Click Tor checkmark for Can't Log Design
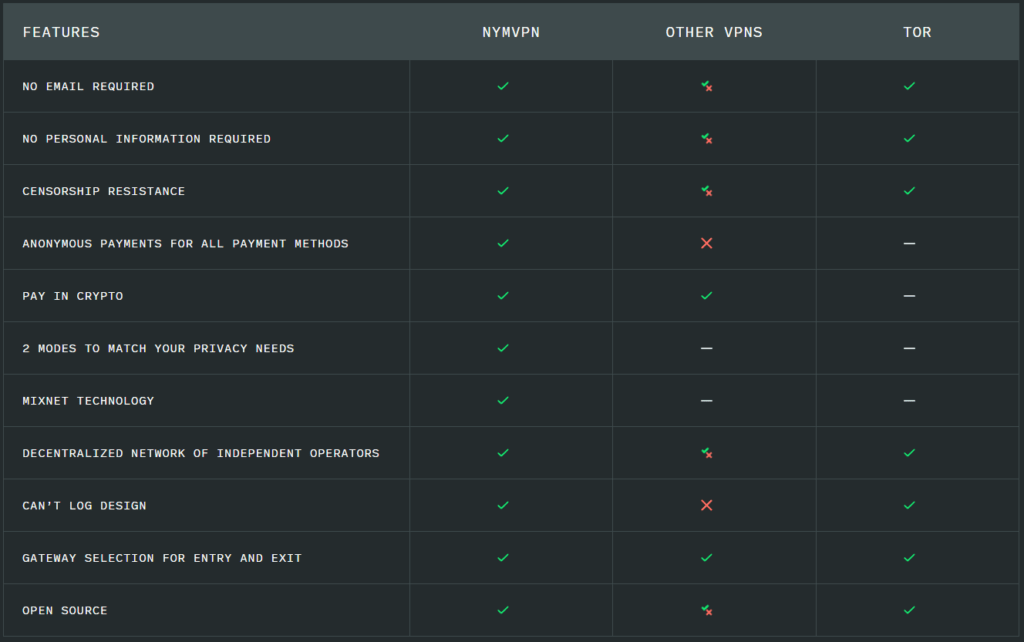This screenshot has height=642, width=1024. (x=909, y=505)
